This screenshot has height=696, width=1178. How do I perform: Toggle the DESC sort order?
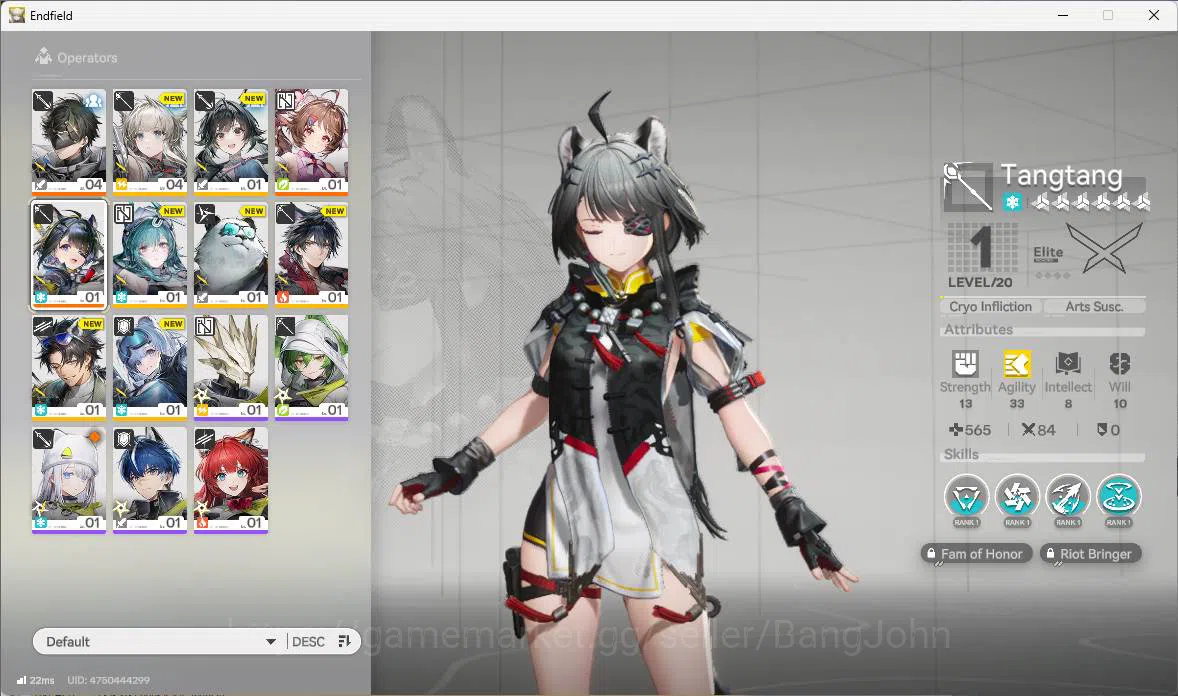pyautogui.click(x=308, y=641)
